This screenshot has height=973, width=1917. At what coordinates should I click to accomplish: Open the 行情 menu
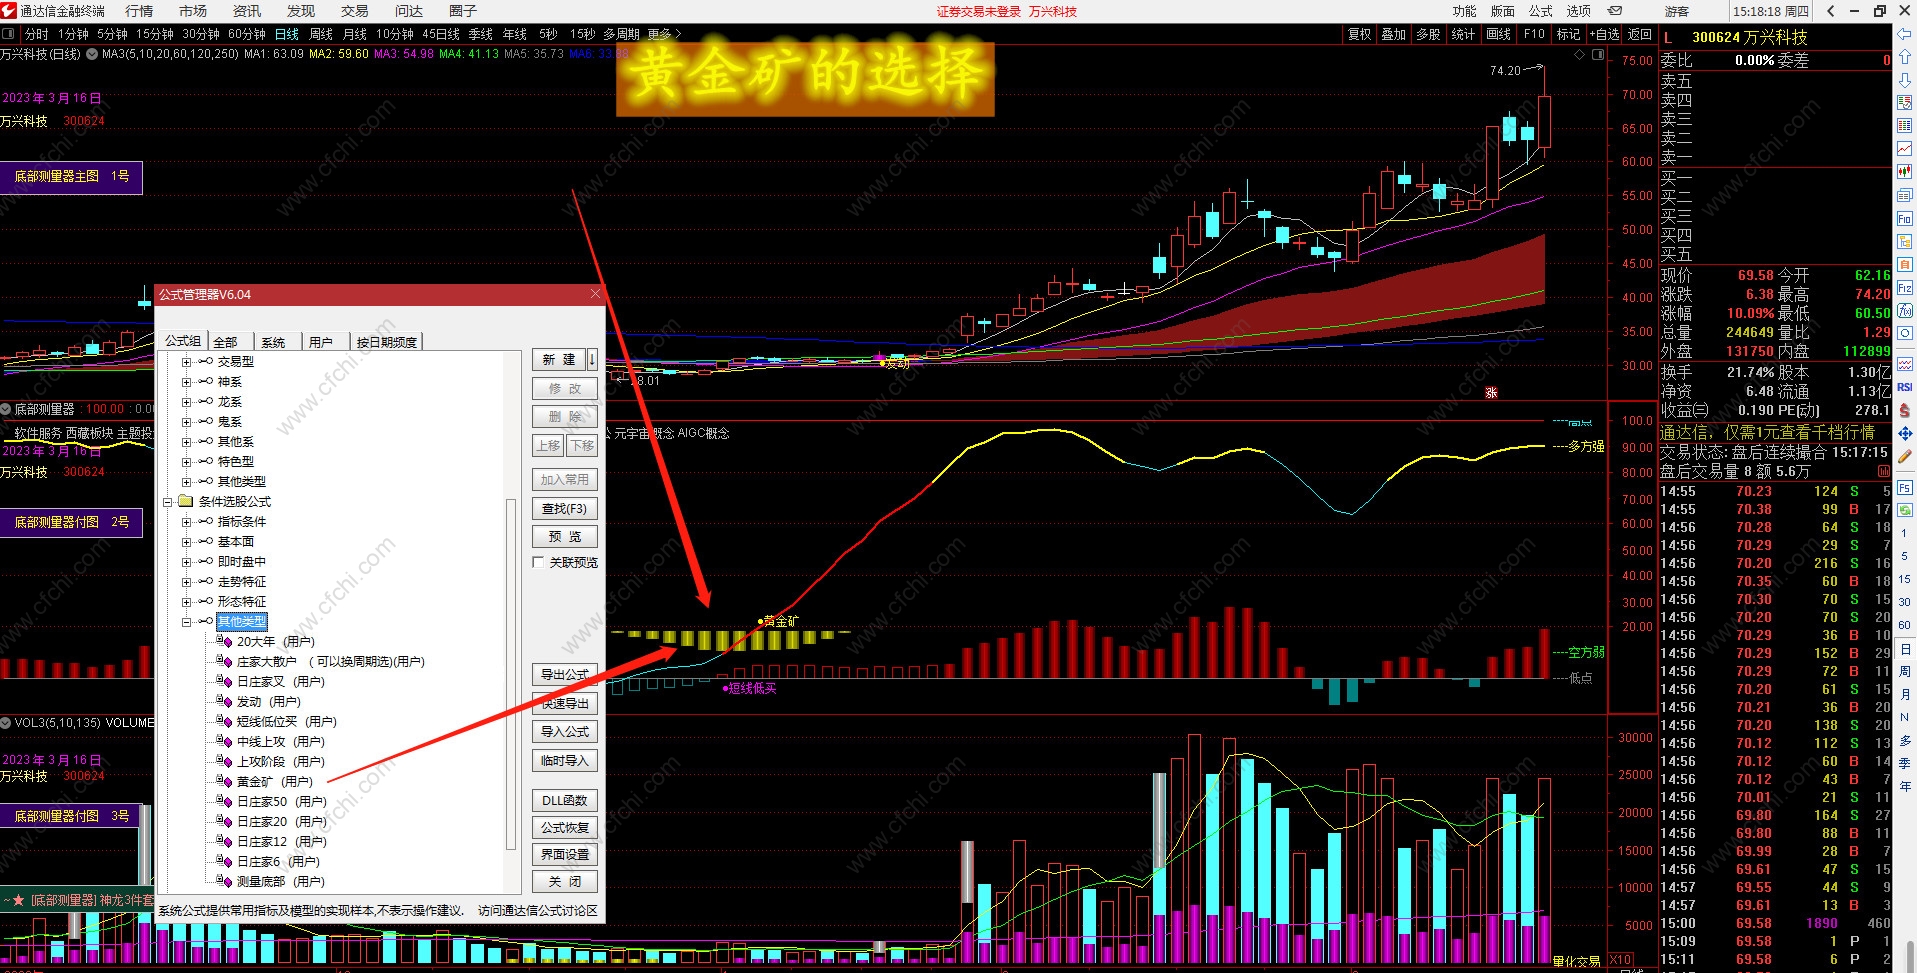[139, 11]
